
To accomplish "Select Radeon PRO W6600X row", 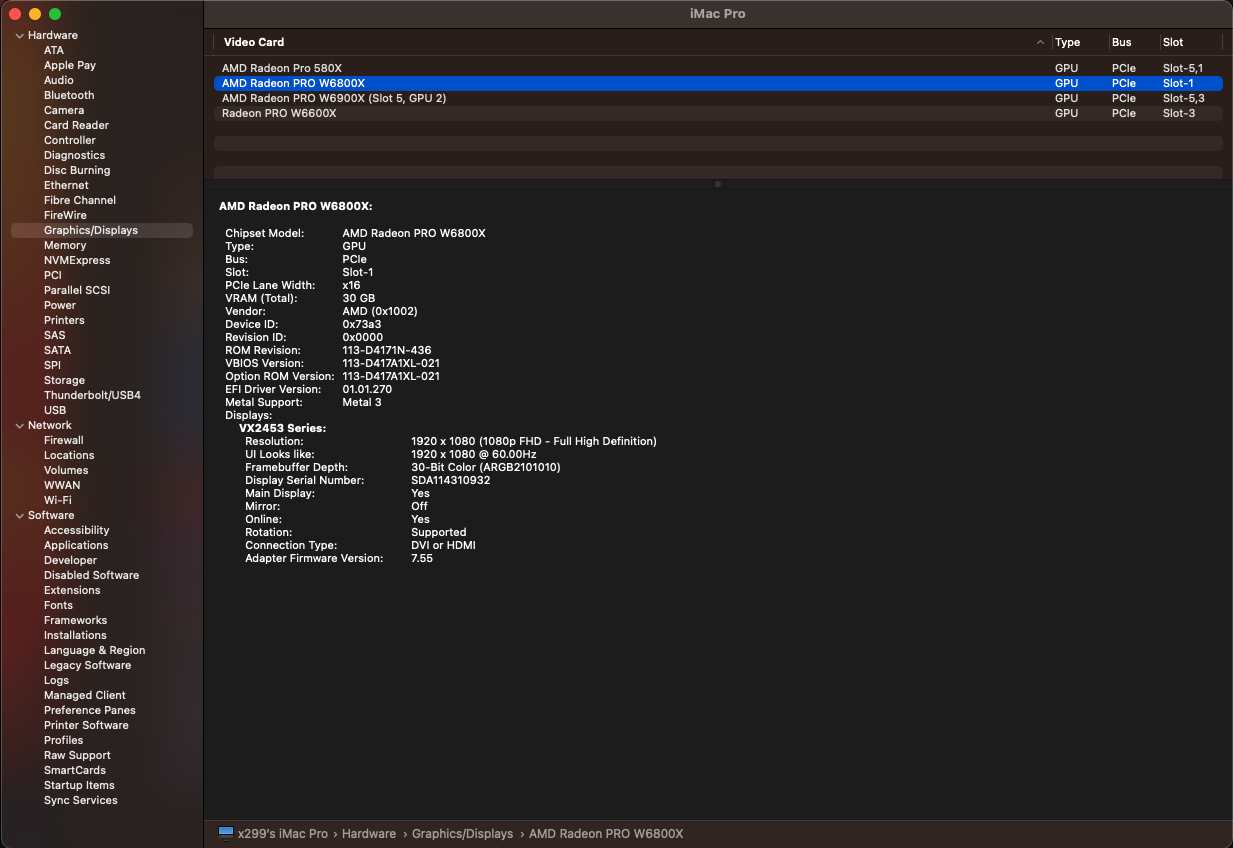I will [x=718, y=113].
